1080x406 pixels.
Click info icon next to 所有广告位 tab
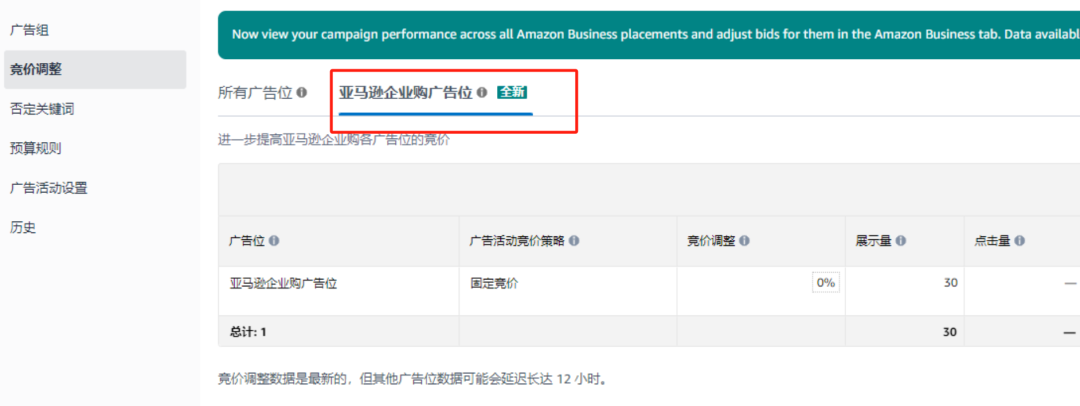click(302, 93)
